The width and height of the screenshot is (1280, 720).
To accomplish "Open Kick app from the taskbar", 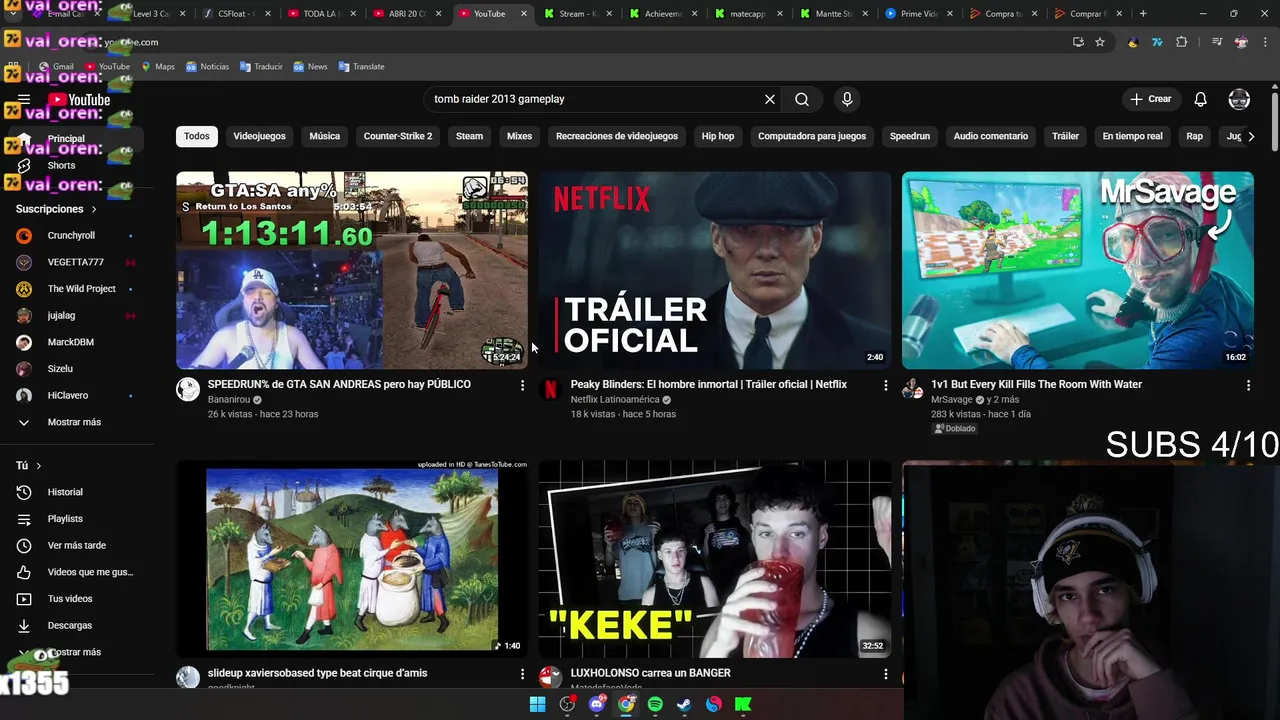I will point(743,704).
